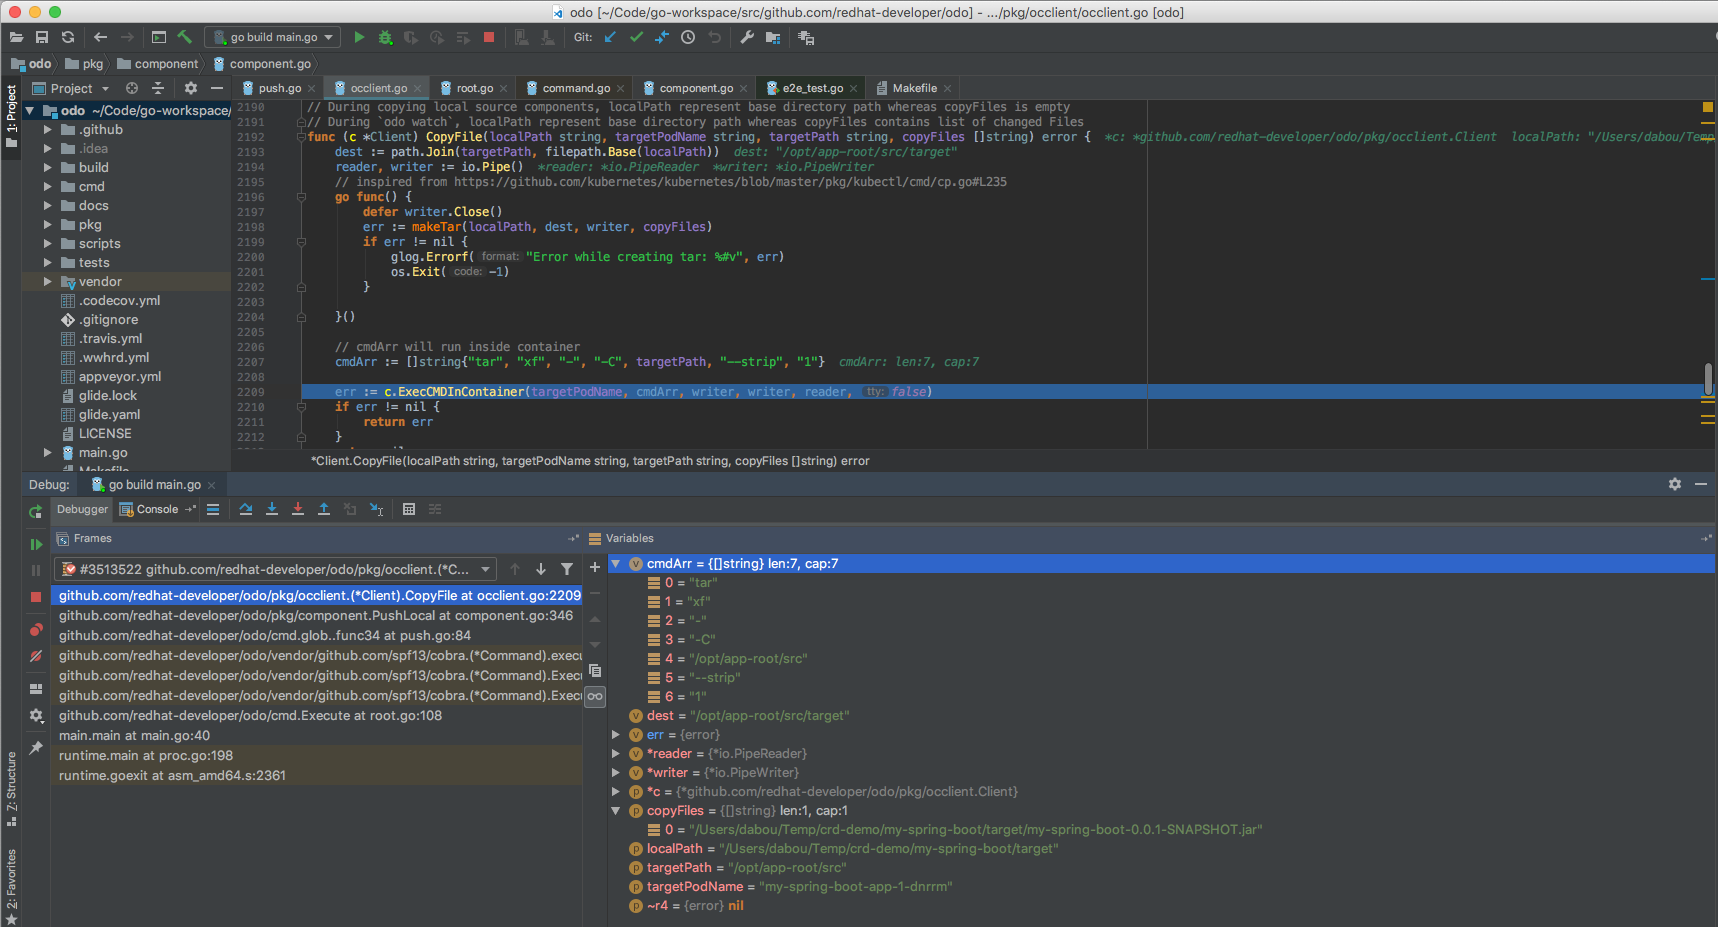The width and height of the screenshot is (1718, 927).
Task: Stop debugging with the red square in debug sidebar
Action: 36,596
